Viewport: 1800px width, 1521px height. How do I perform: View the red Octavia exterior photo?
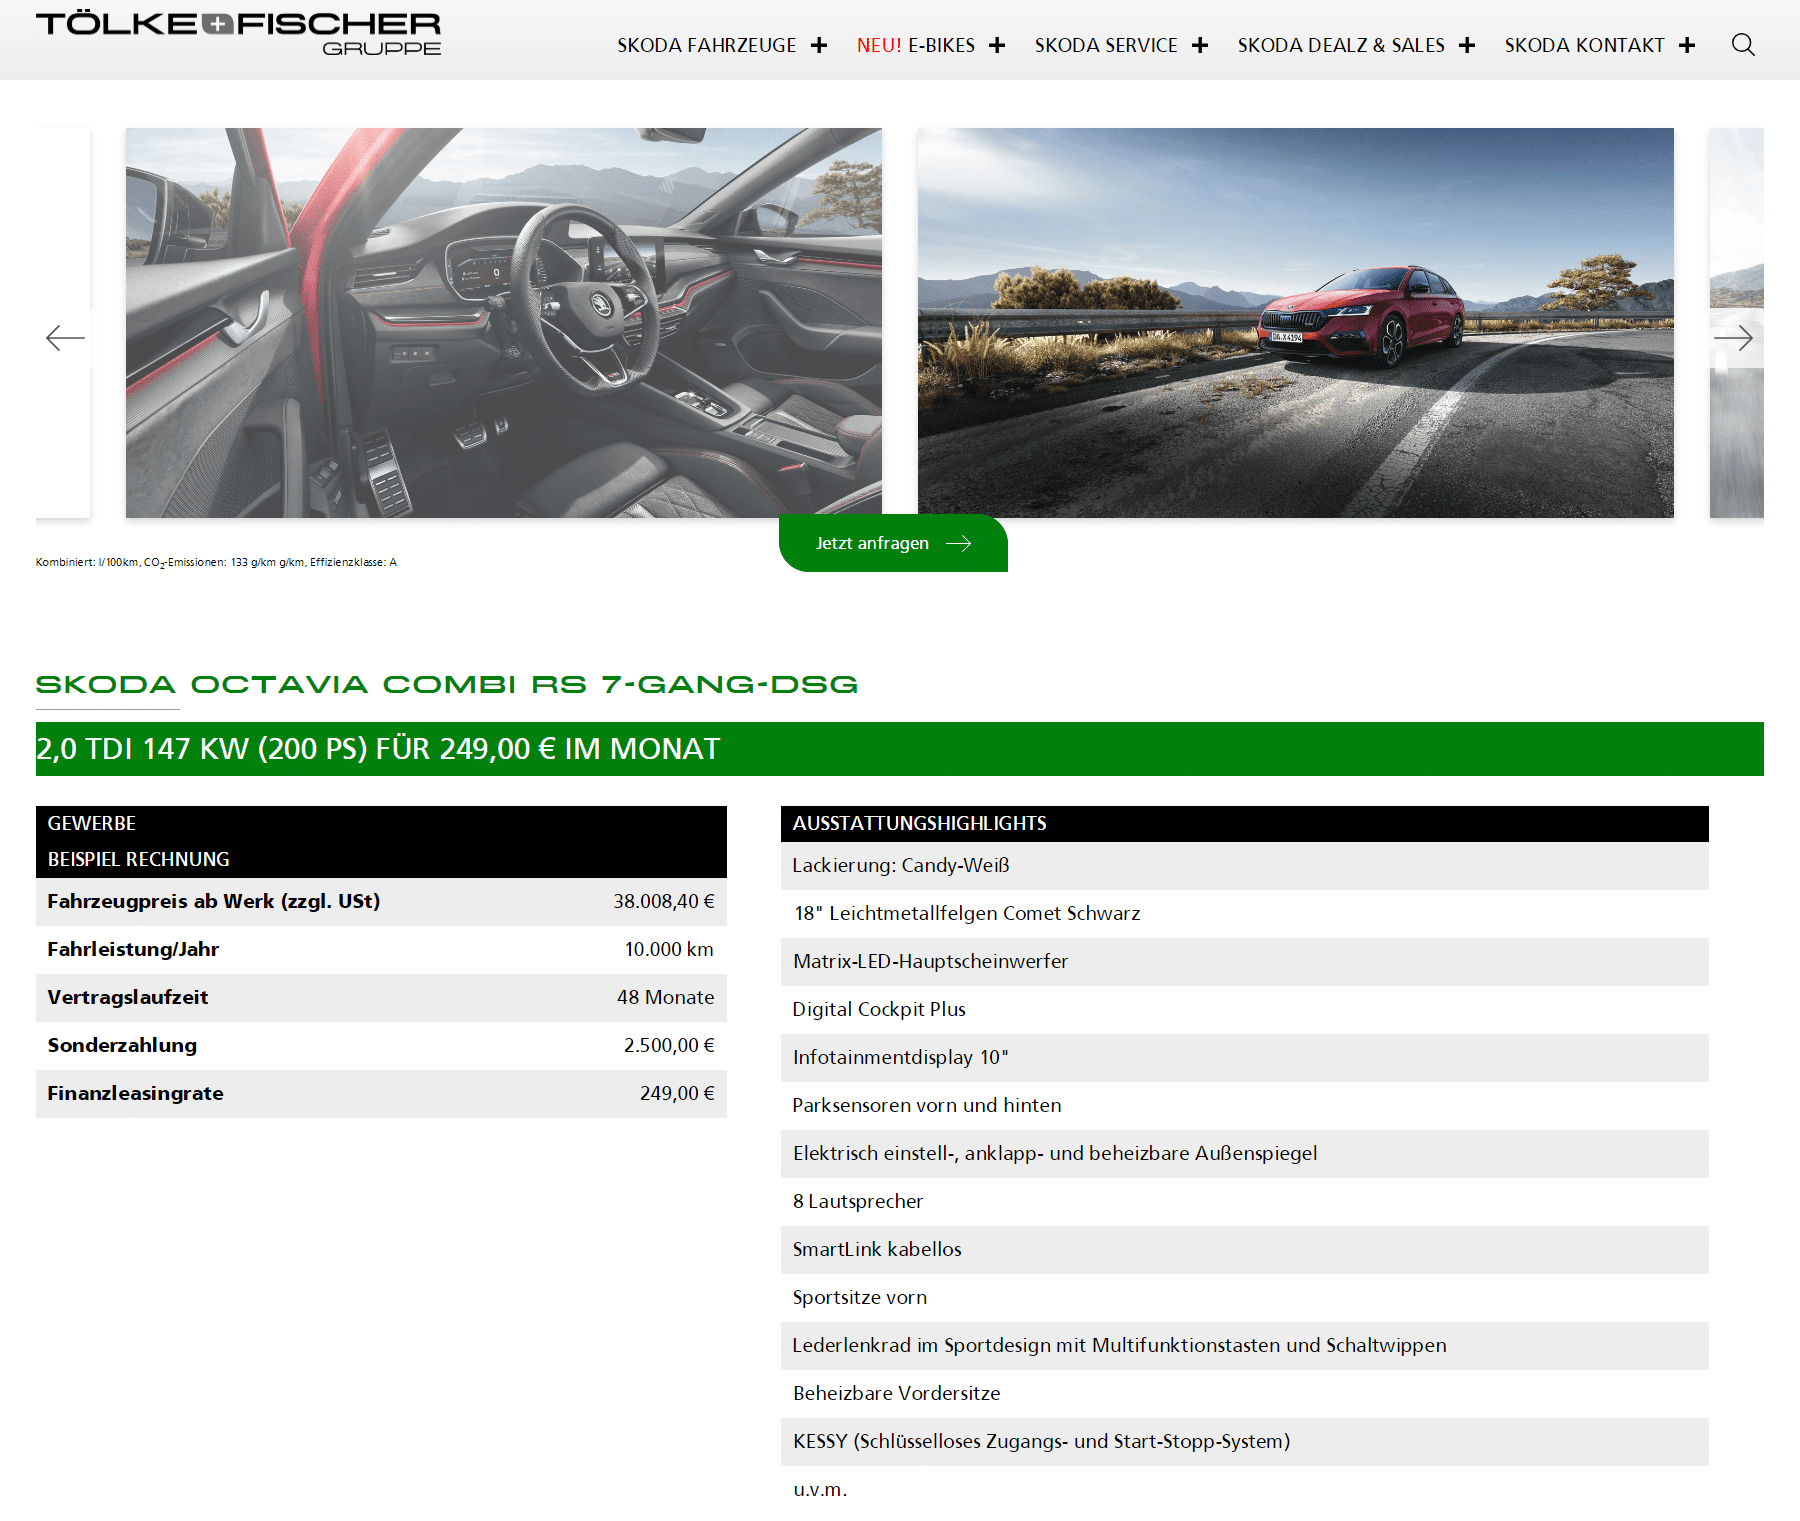click(1296, 322)
